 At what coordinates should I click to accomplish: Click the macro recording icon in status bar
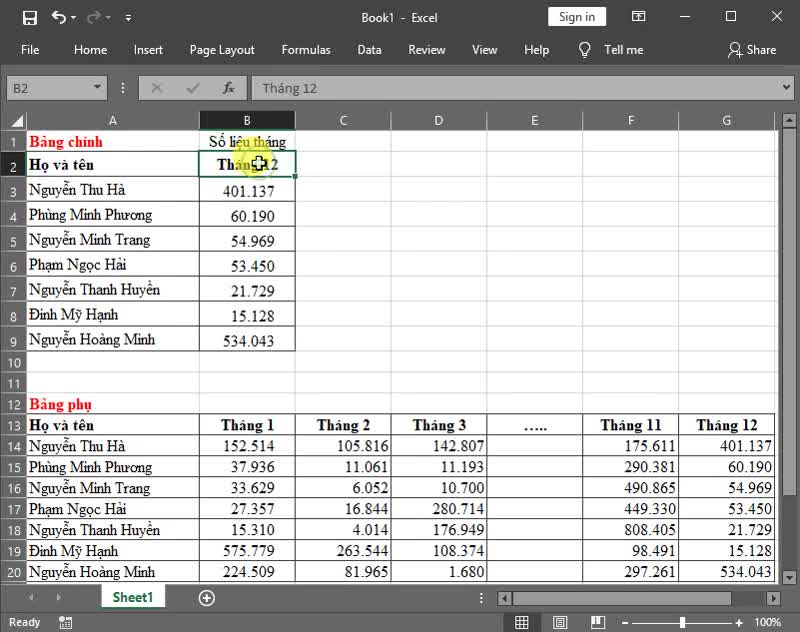[x=65, y=622]
